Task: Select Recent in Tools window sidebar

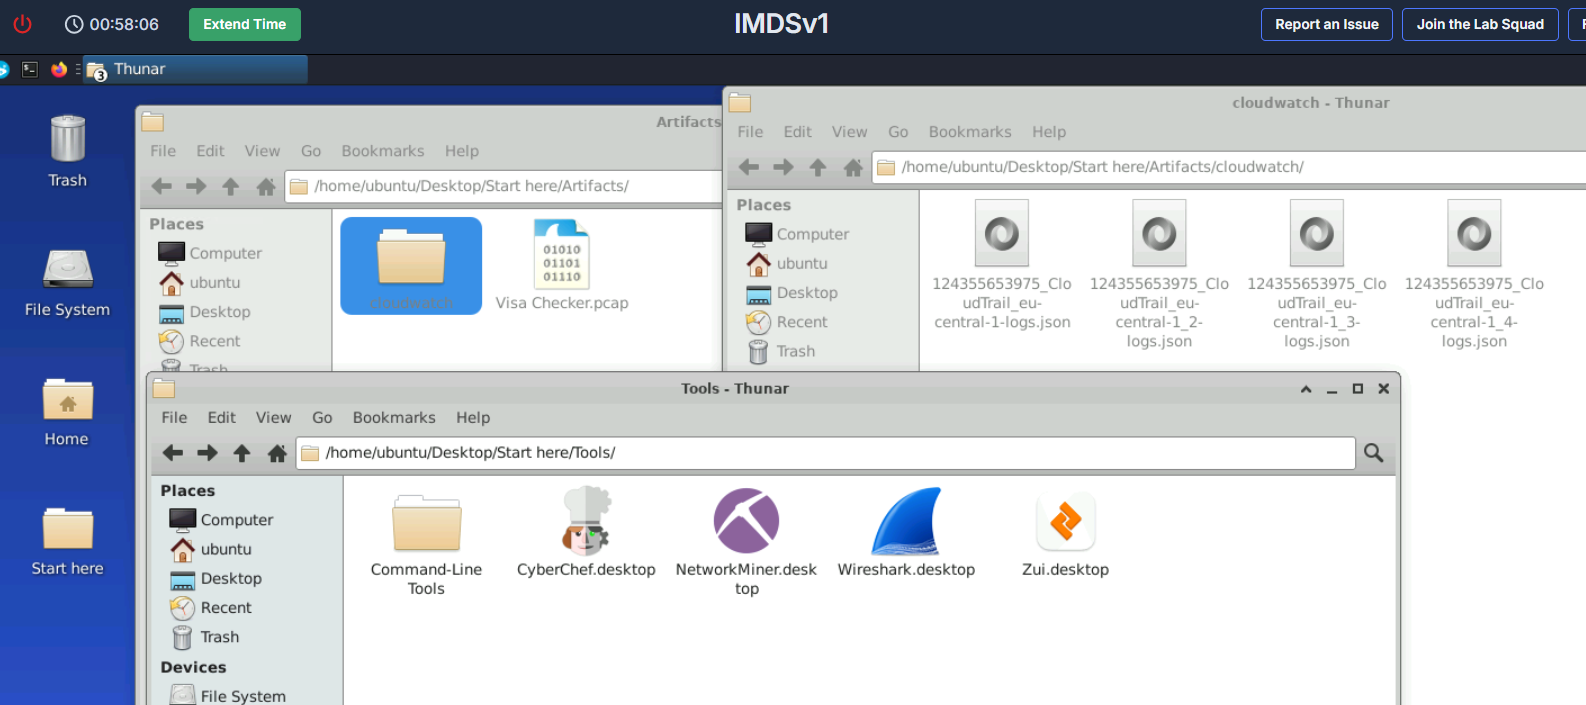Action: click(212, 608)
